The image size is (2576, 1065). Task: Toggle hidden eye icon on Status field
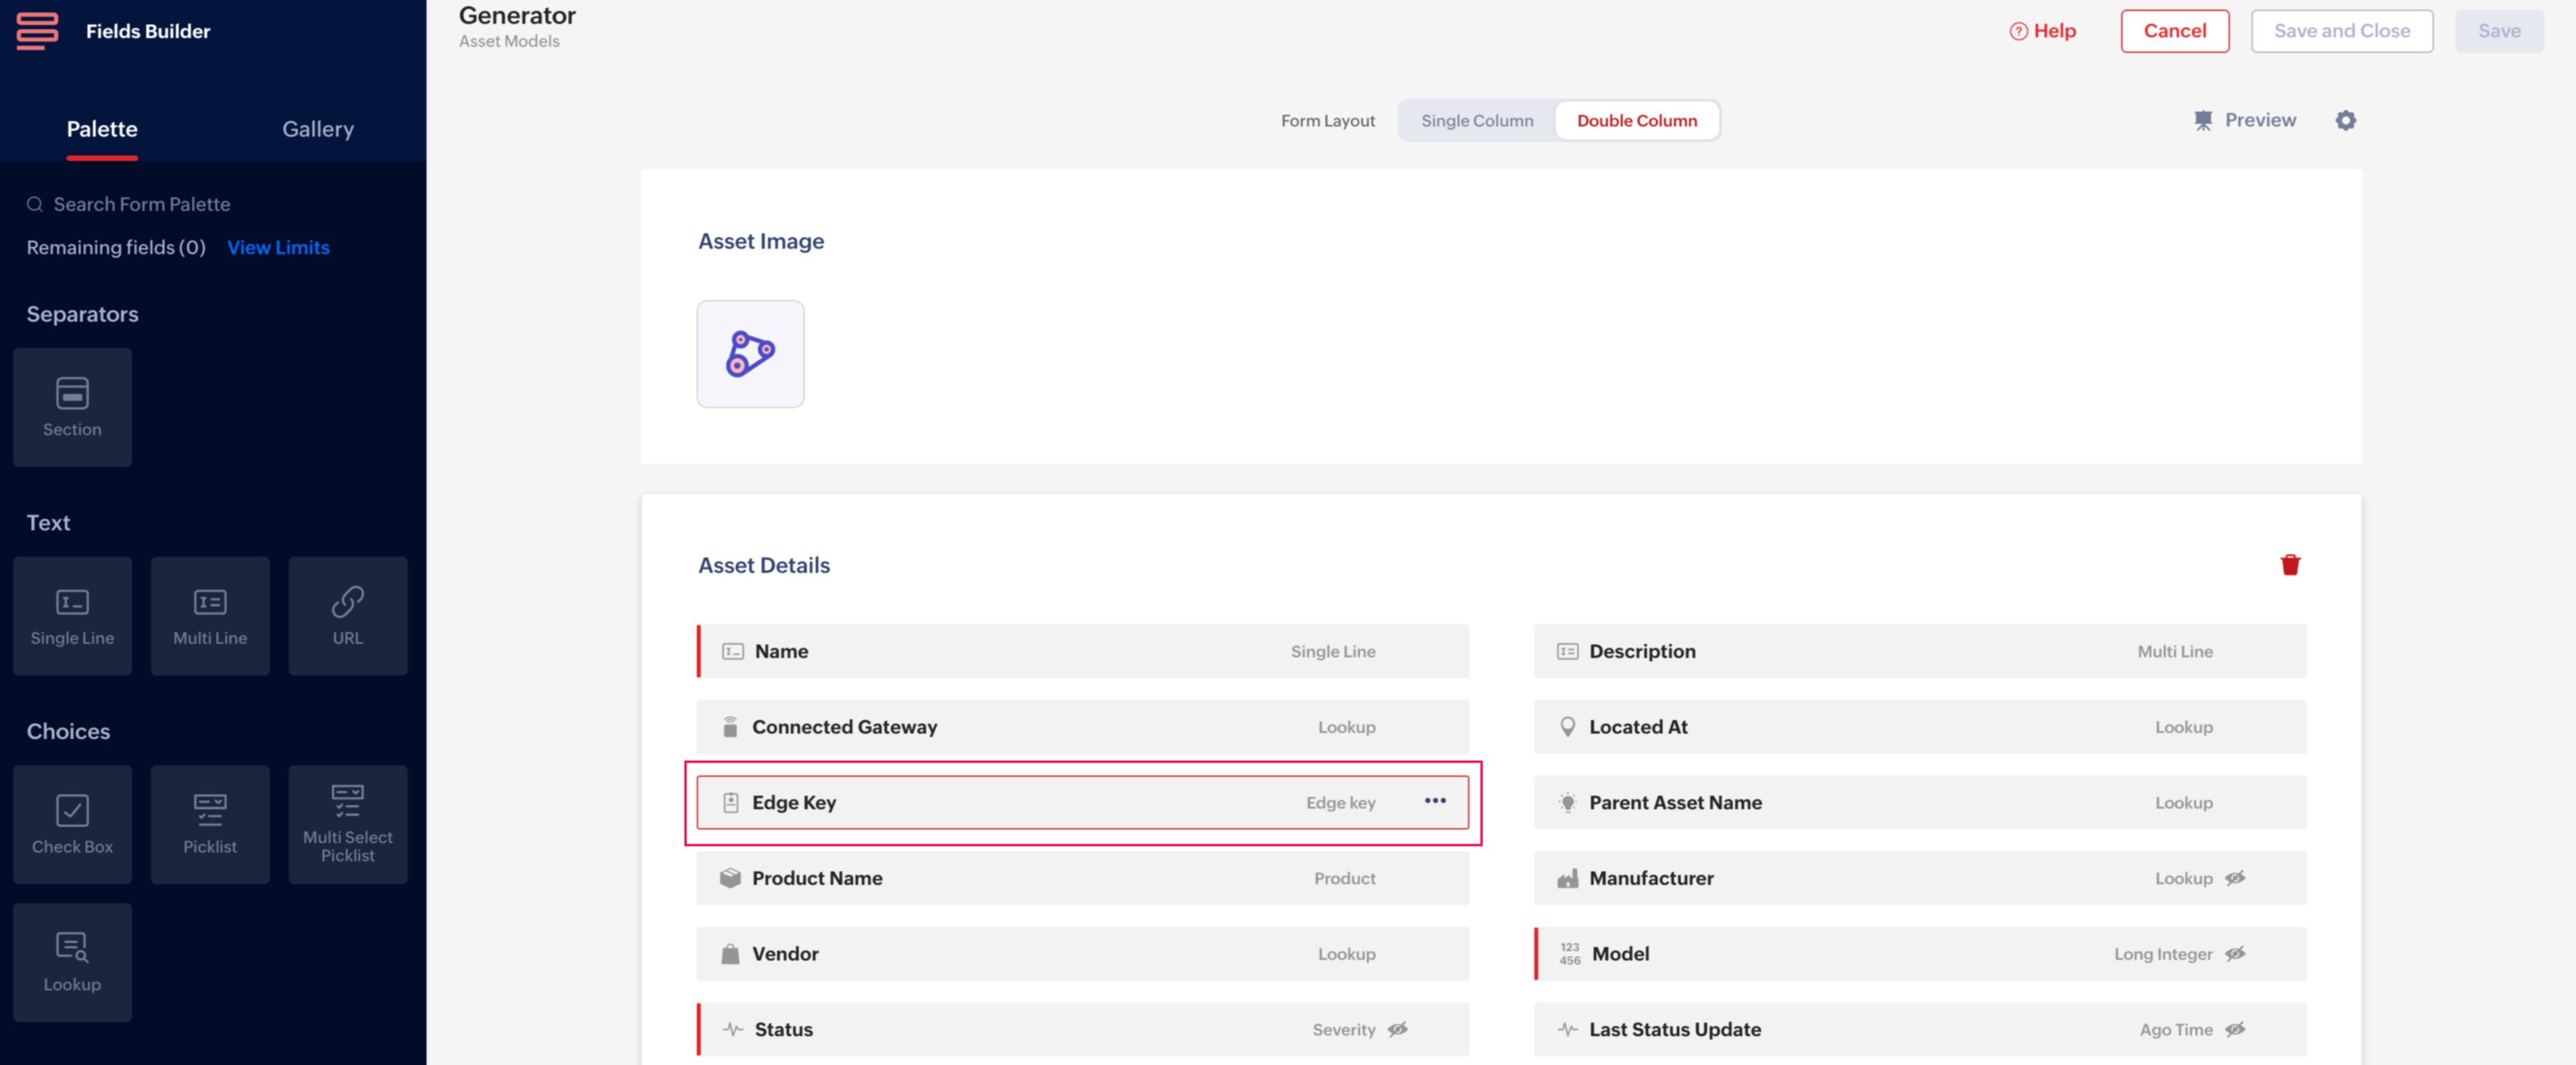pos(1398,1029)
